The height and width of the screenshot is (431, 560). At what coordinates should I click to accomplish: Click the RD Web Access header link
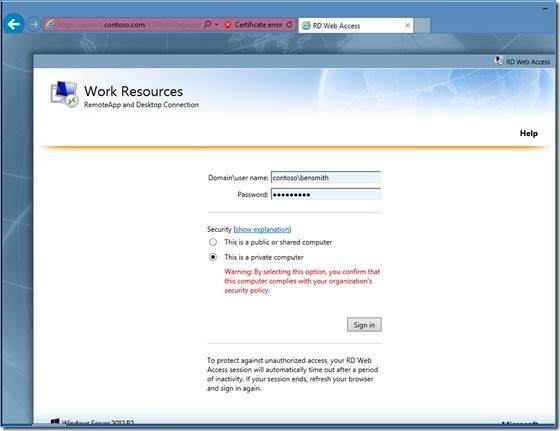[528, 62]
